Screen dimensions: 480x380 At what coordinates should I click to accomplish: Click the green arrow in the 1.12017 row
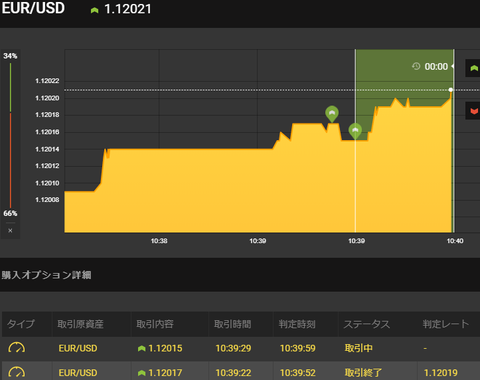142,373
